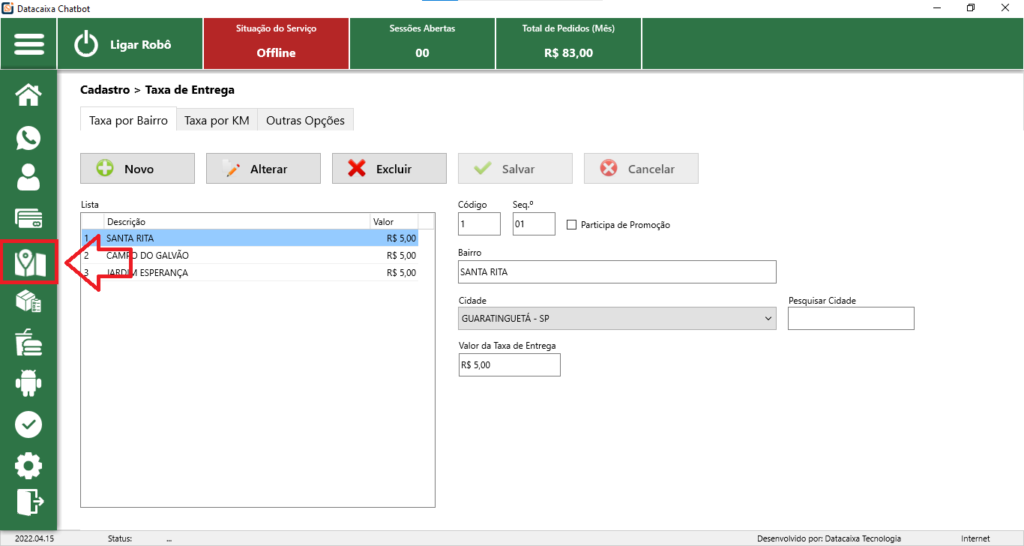The height and width of the screenshot is (546, 1024).
Task: Open the Android robot icon in sidebar
Action: click(29, 383)
